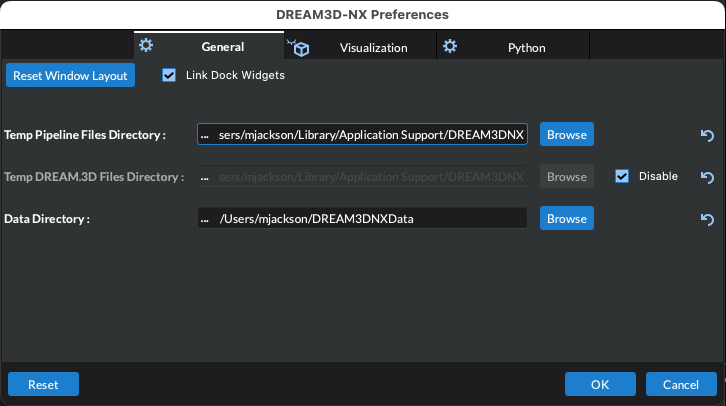726x406 pixels.
Task: Revert Temp Pipeline Files Directory to default
Action: click(x=707, y=135)
